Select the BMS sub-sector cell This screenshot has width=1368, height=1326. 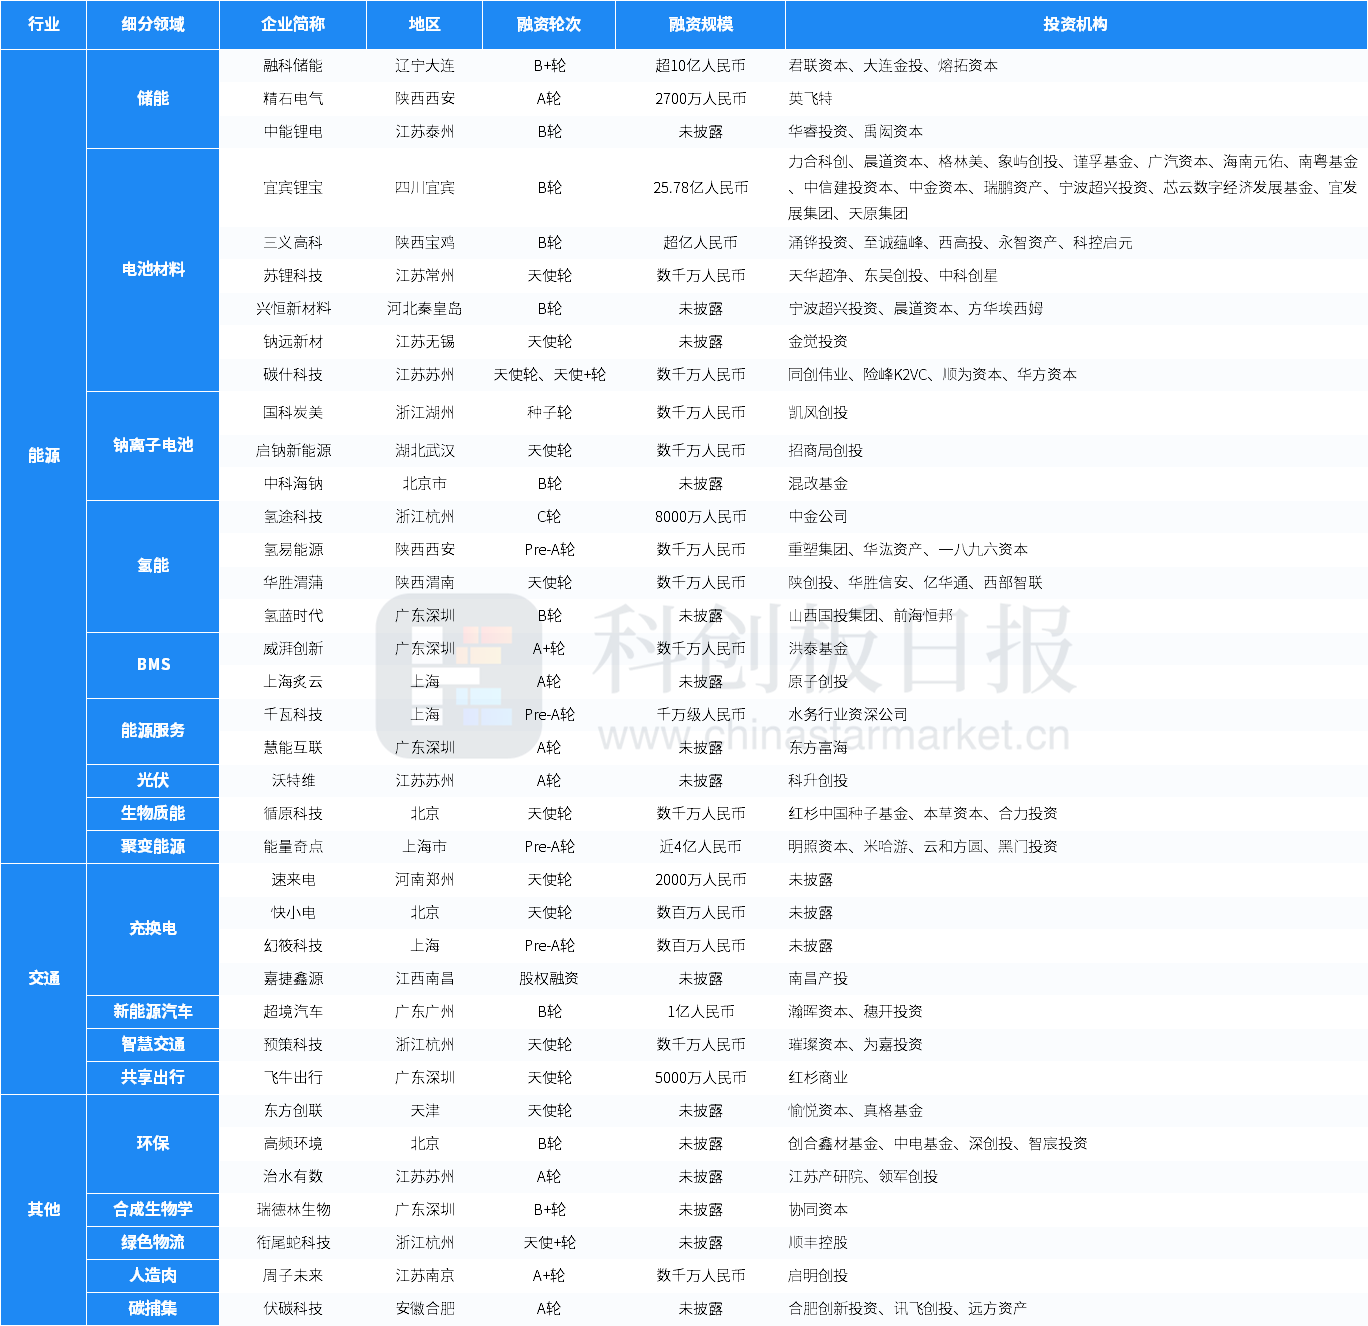153,665
